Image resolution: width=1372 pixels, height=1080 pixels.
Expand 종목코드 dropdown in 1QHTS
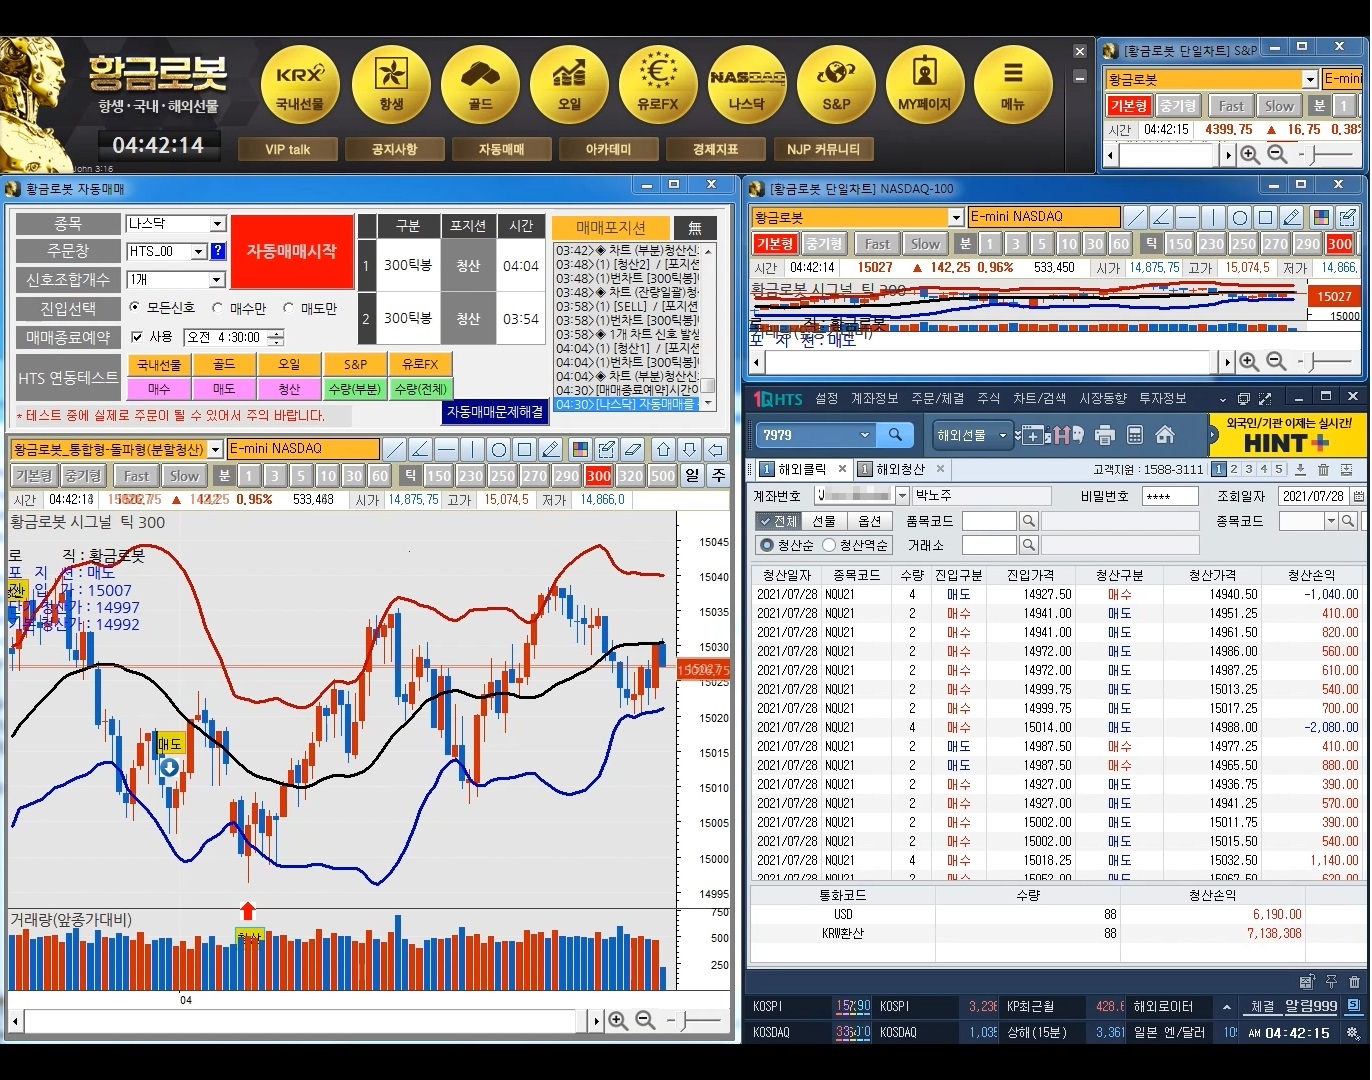click(x=1331, y=521)
